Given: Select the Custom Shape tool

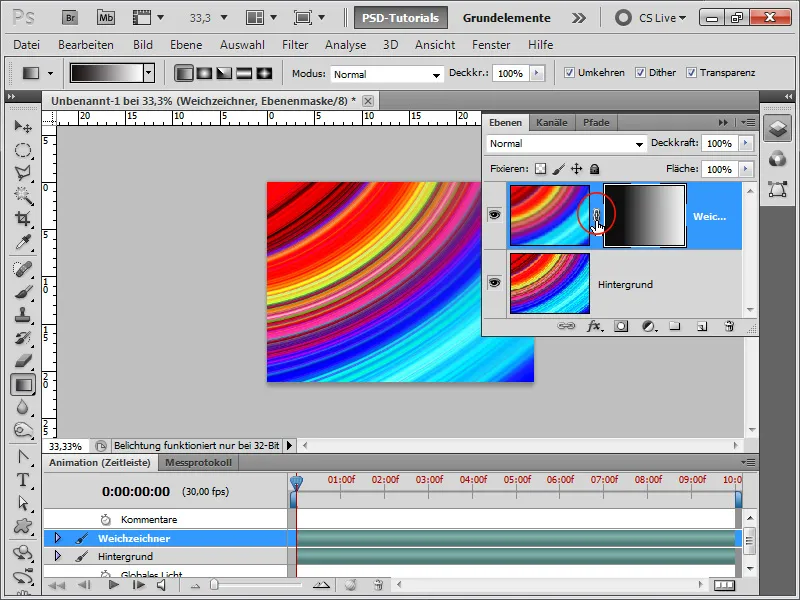Looking at the screenshot, I should [23, 526].
